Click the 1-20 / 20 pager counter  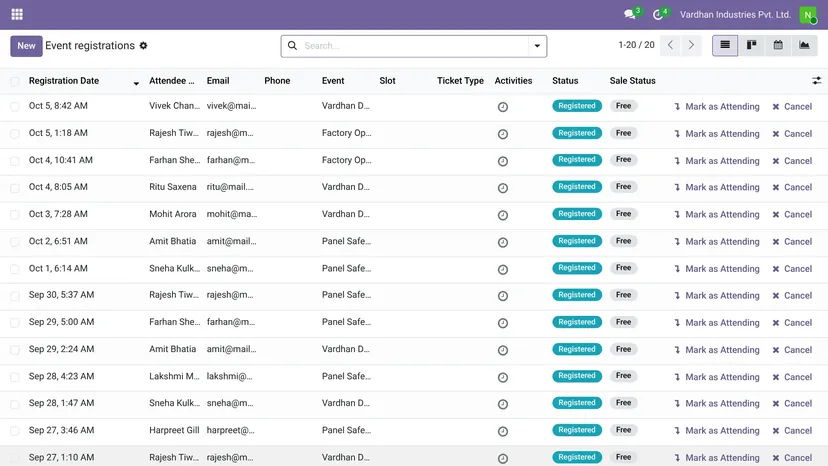pos(636,45)
